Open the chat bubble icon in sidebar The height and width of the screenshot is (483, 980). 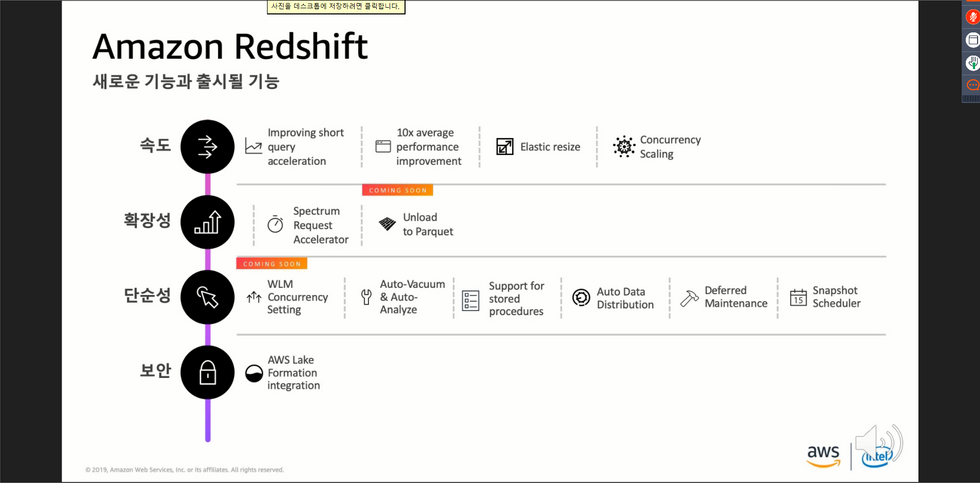(973, 85)
